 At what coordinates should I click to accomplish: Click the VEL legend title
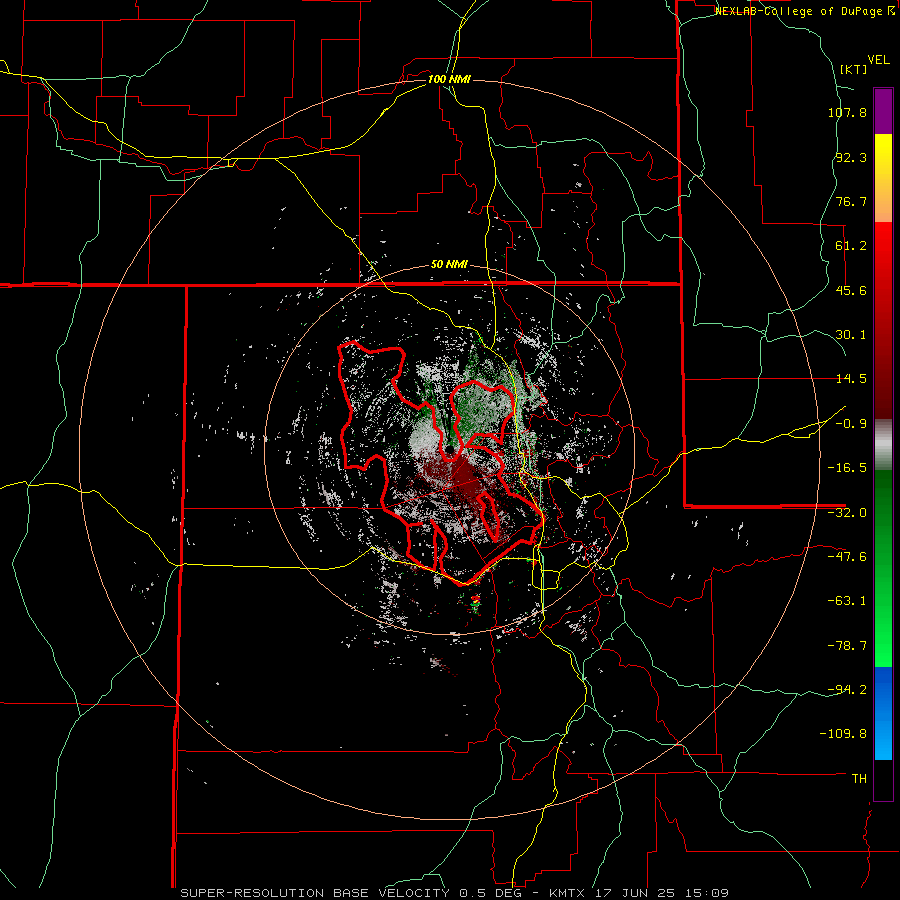click(878, 60)
